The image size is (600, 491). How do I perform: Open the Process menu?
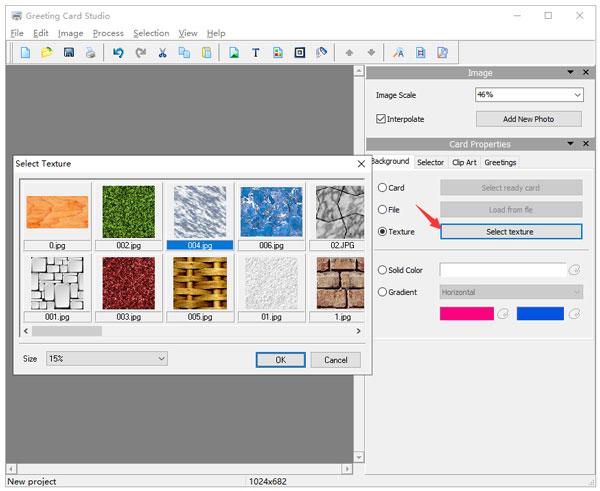tap(107, 33)
